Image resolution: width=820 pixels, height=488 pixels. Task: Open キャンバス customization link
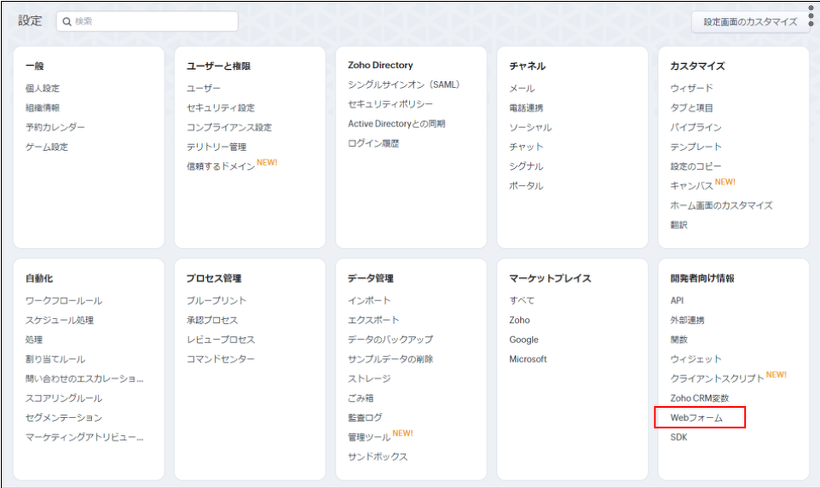tap(690, 186)
